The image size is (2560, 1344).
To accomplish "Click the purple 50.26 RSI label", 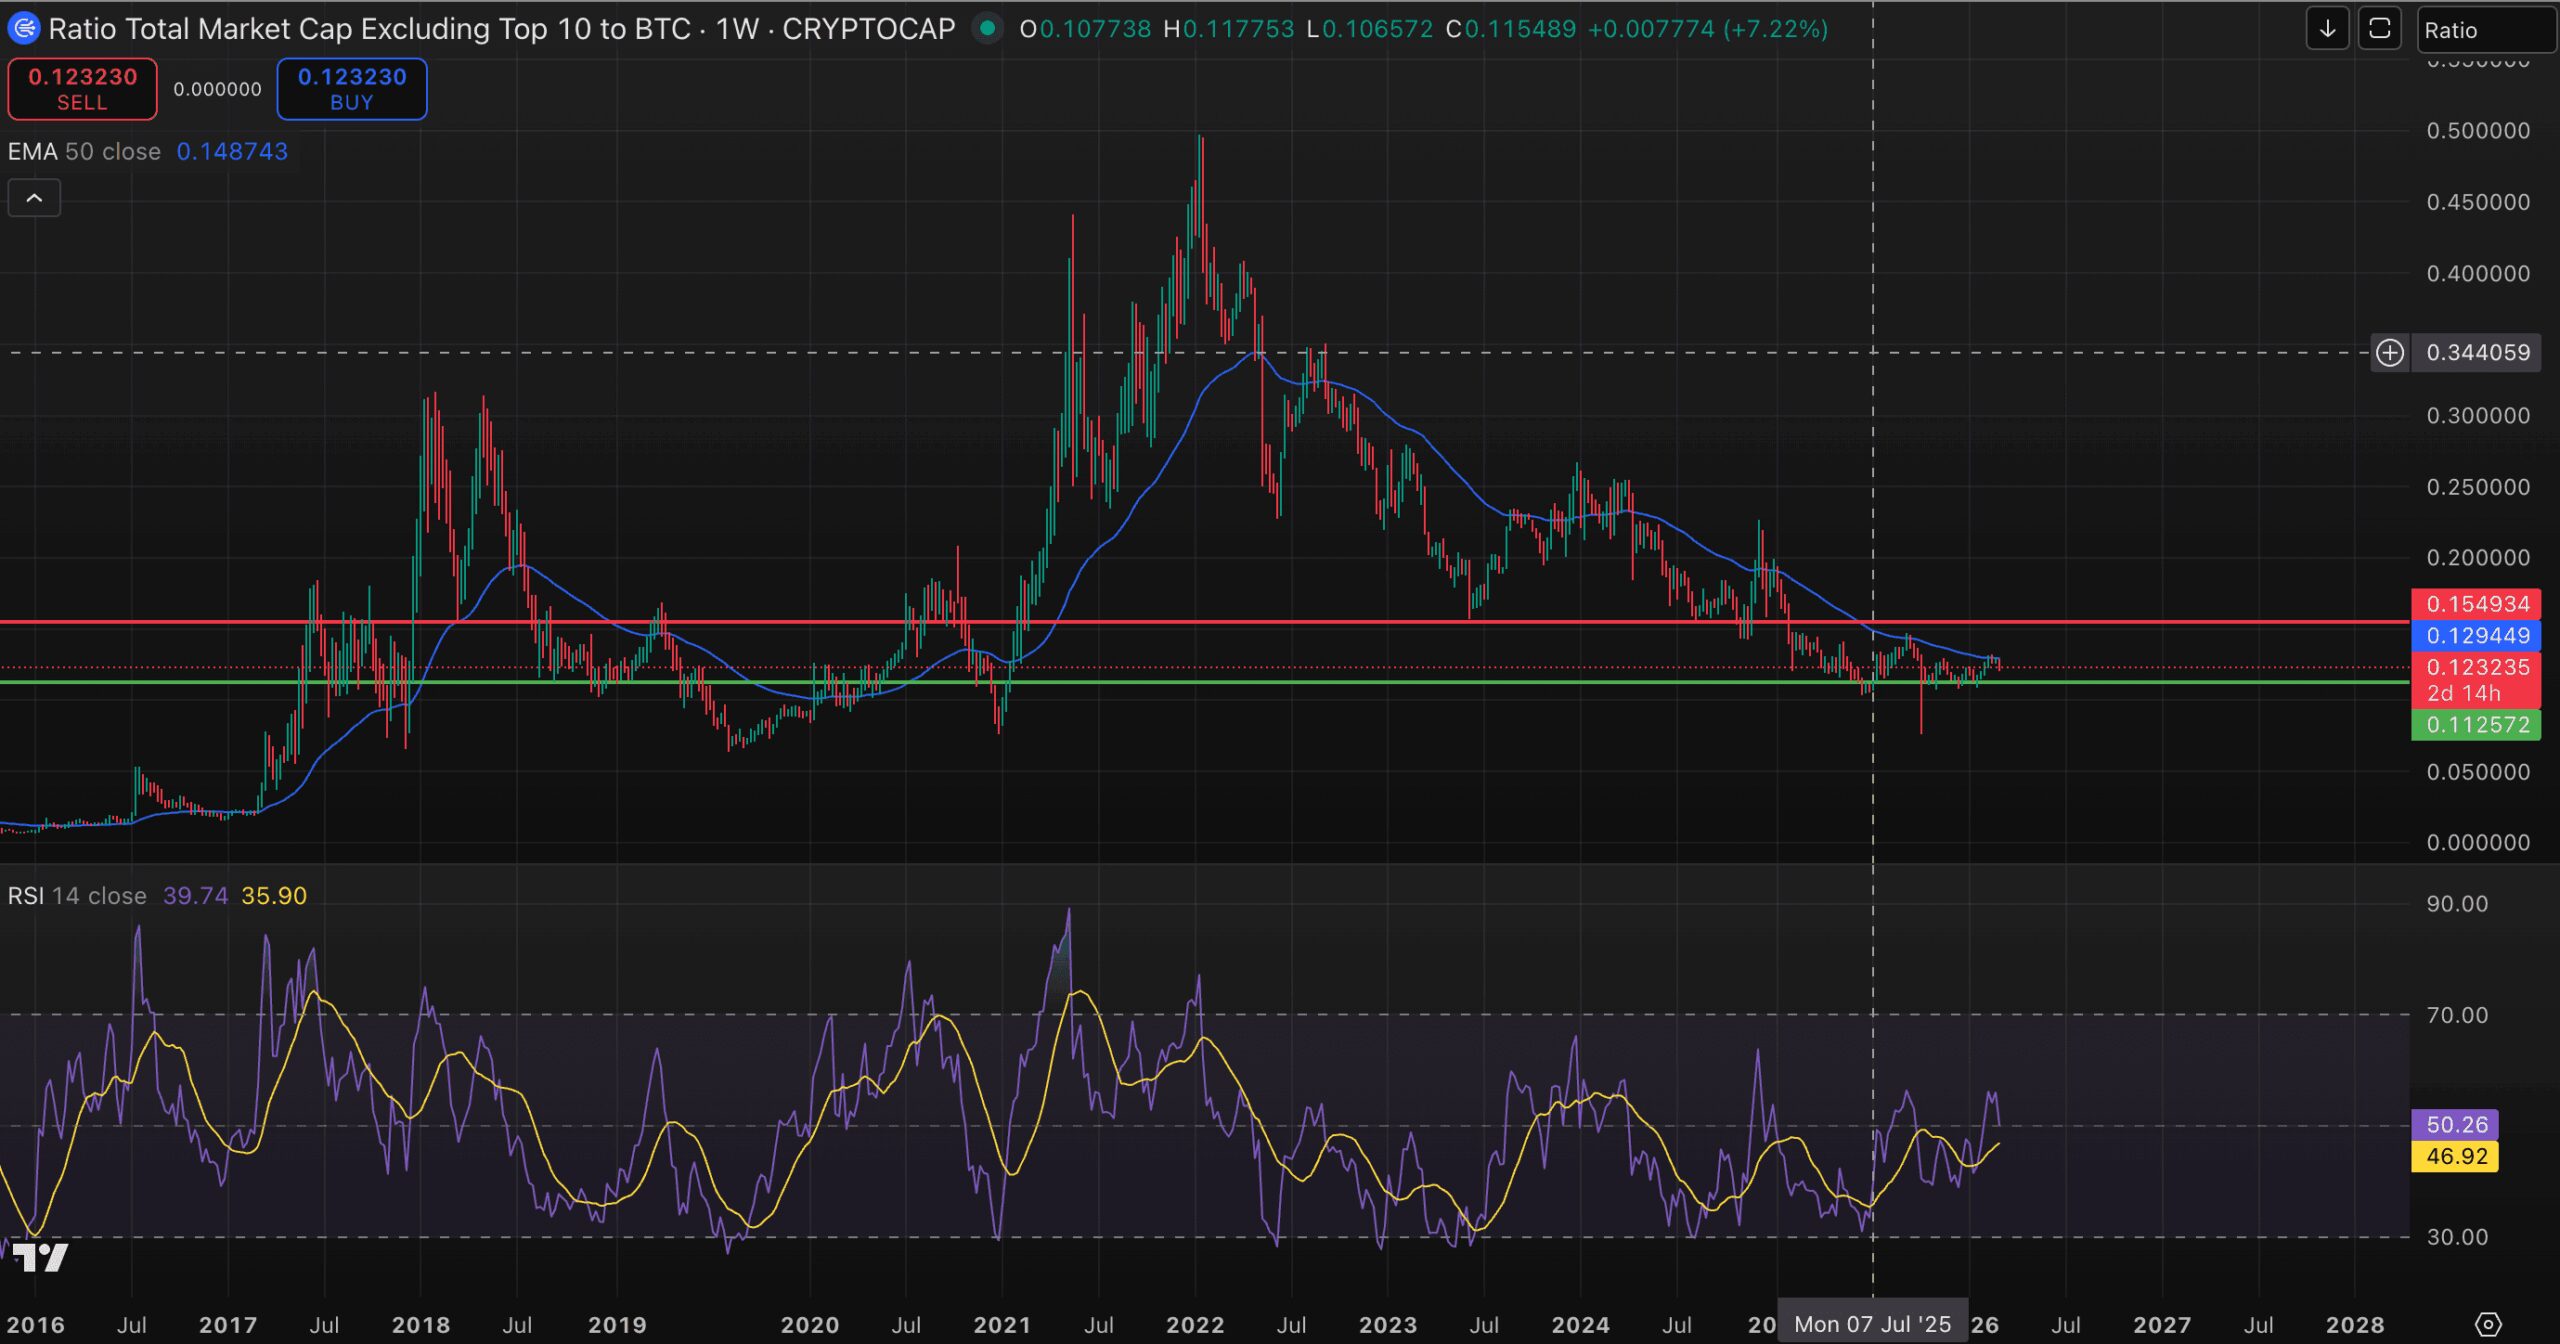I will pos(2455,1124).
